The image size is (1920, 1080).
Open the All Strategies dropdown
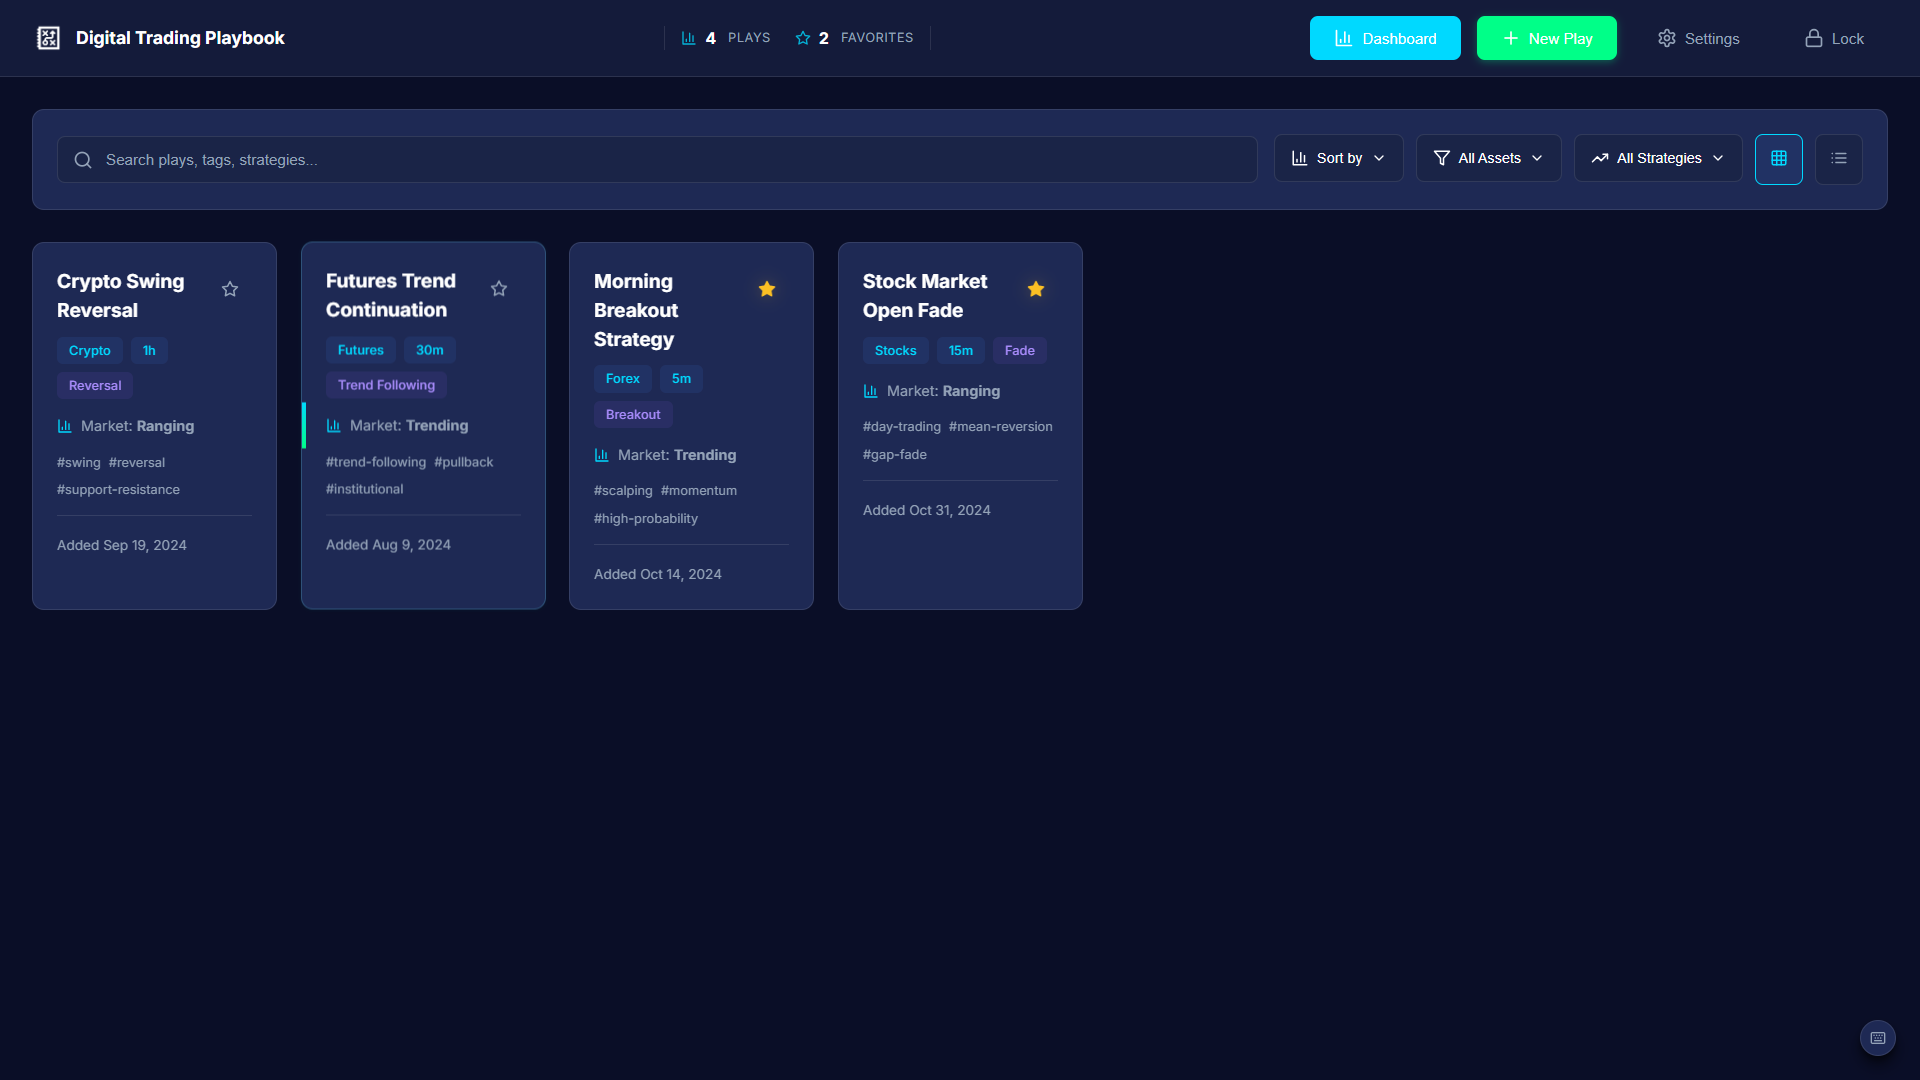[x=1656, y=158]
